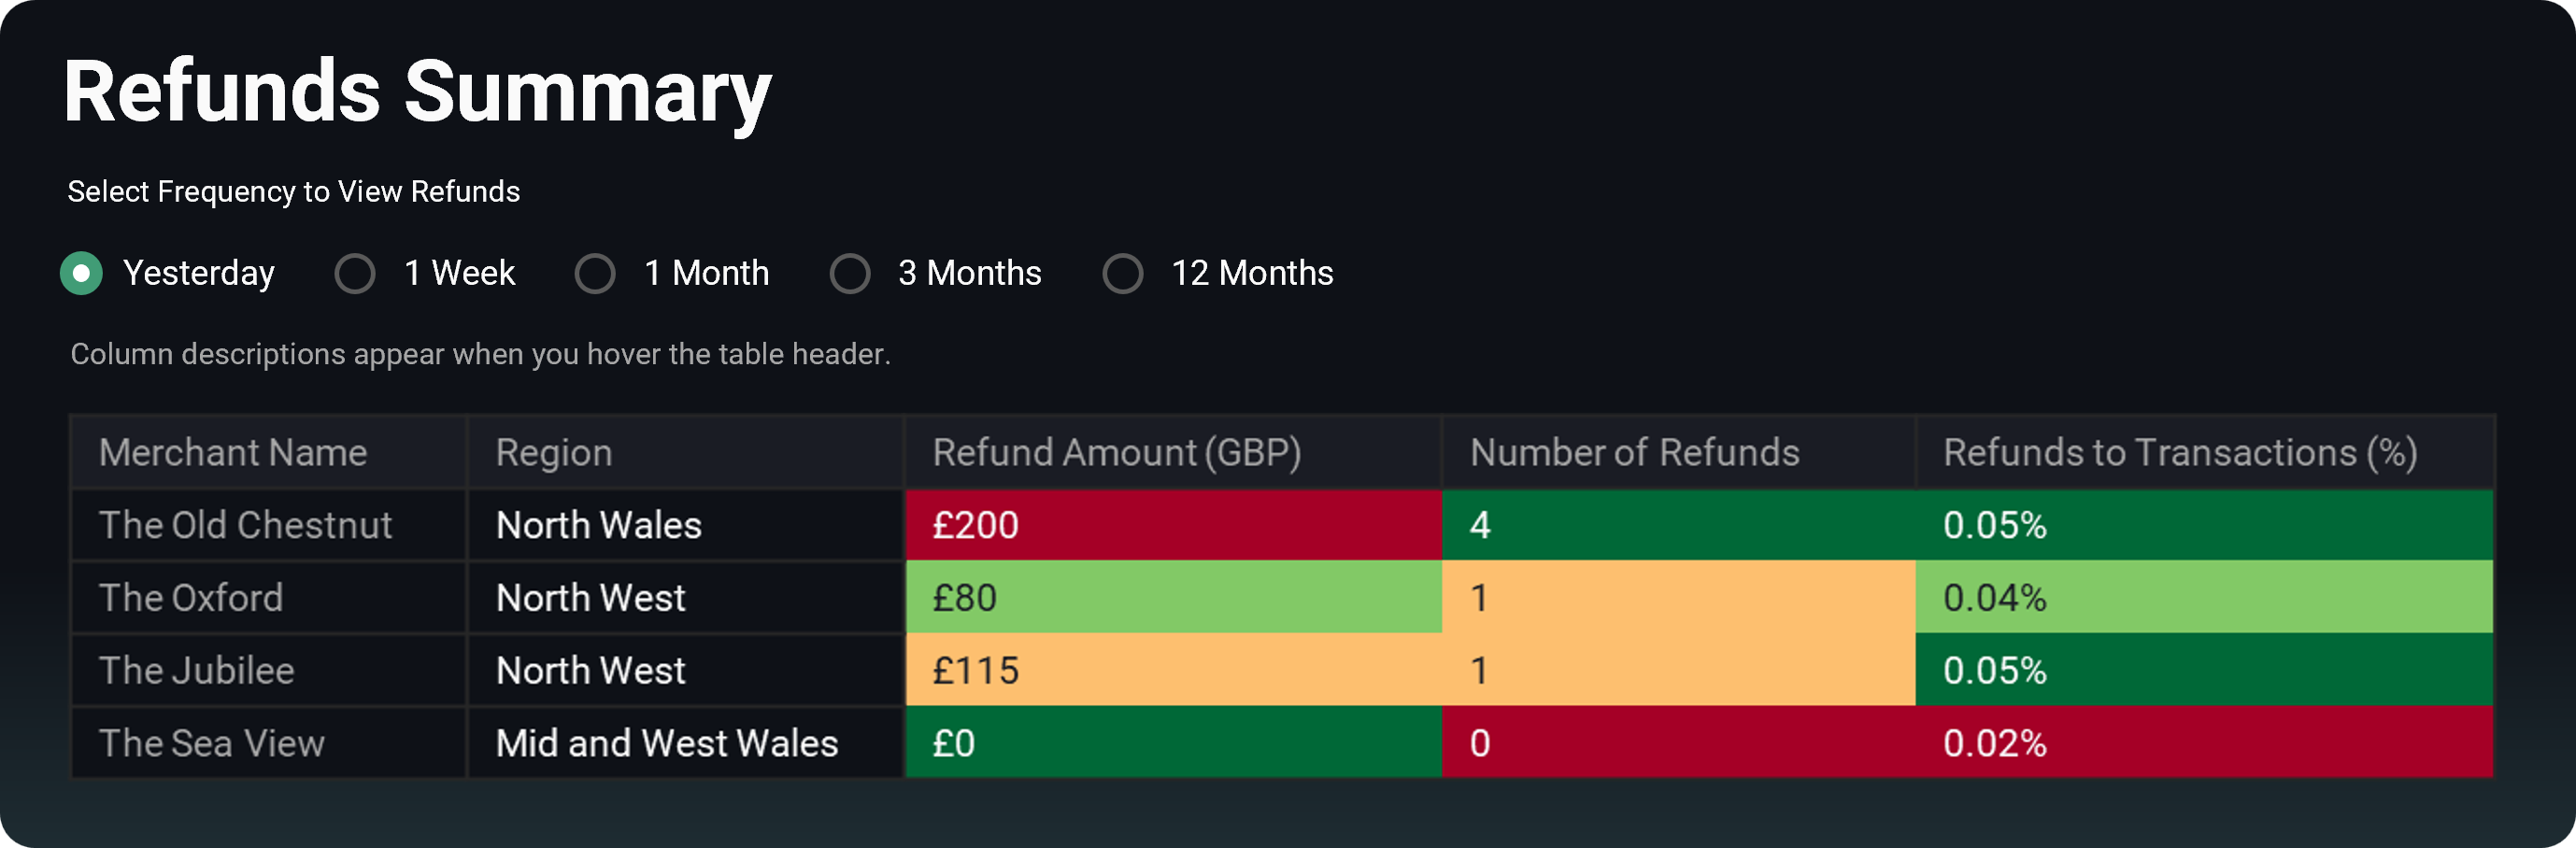Click the light green £80 cell

click(x=1172, y=598)
